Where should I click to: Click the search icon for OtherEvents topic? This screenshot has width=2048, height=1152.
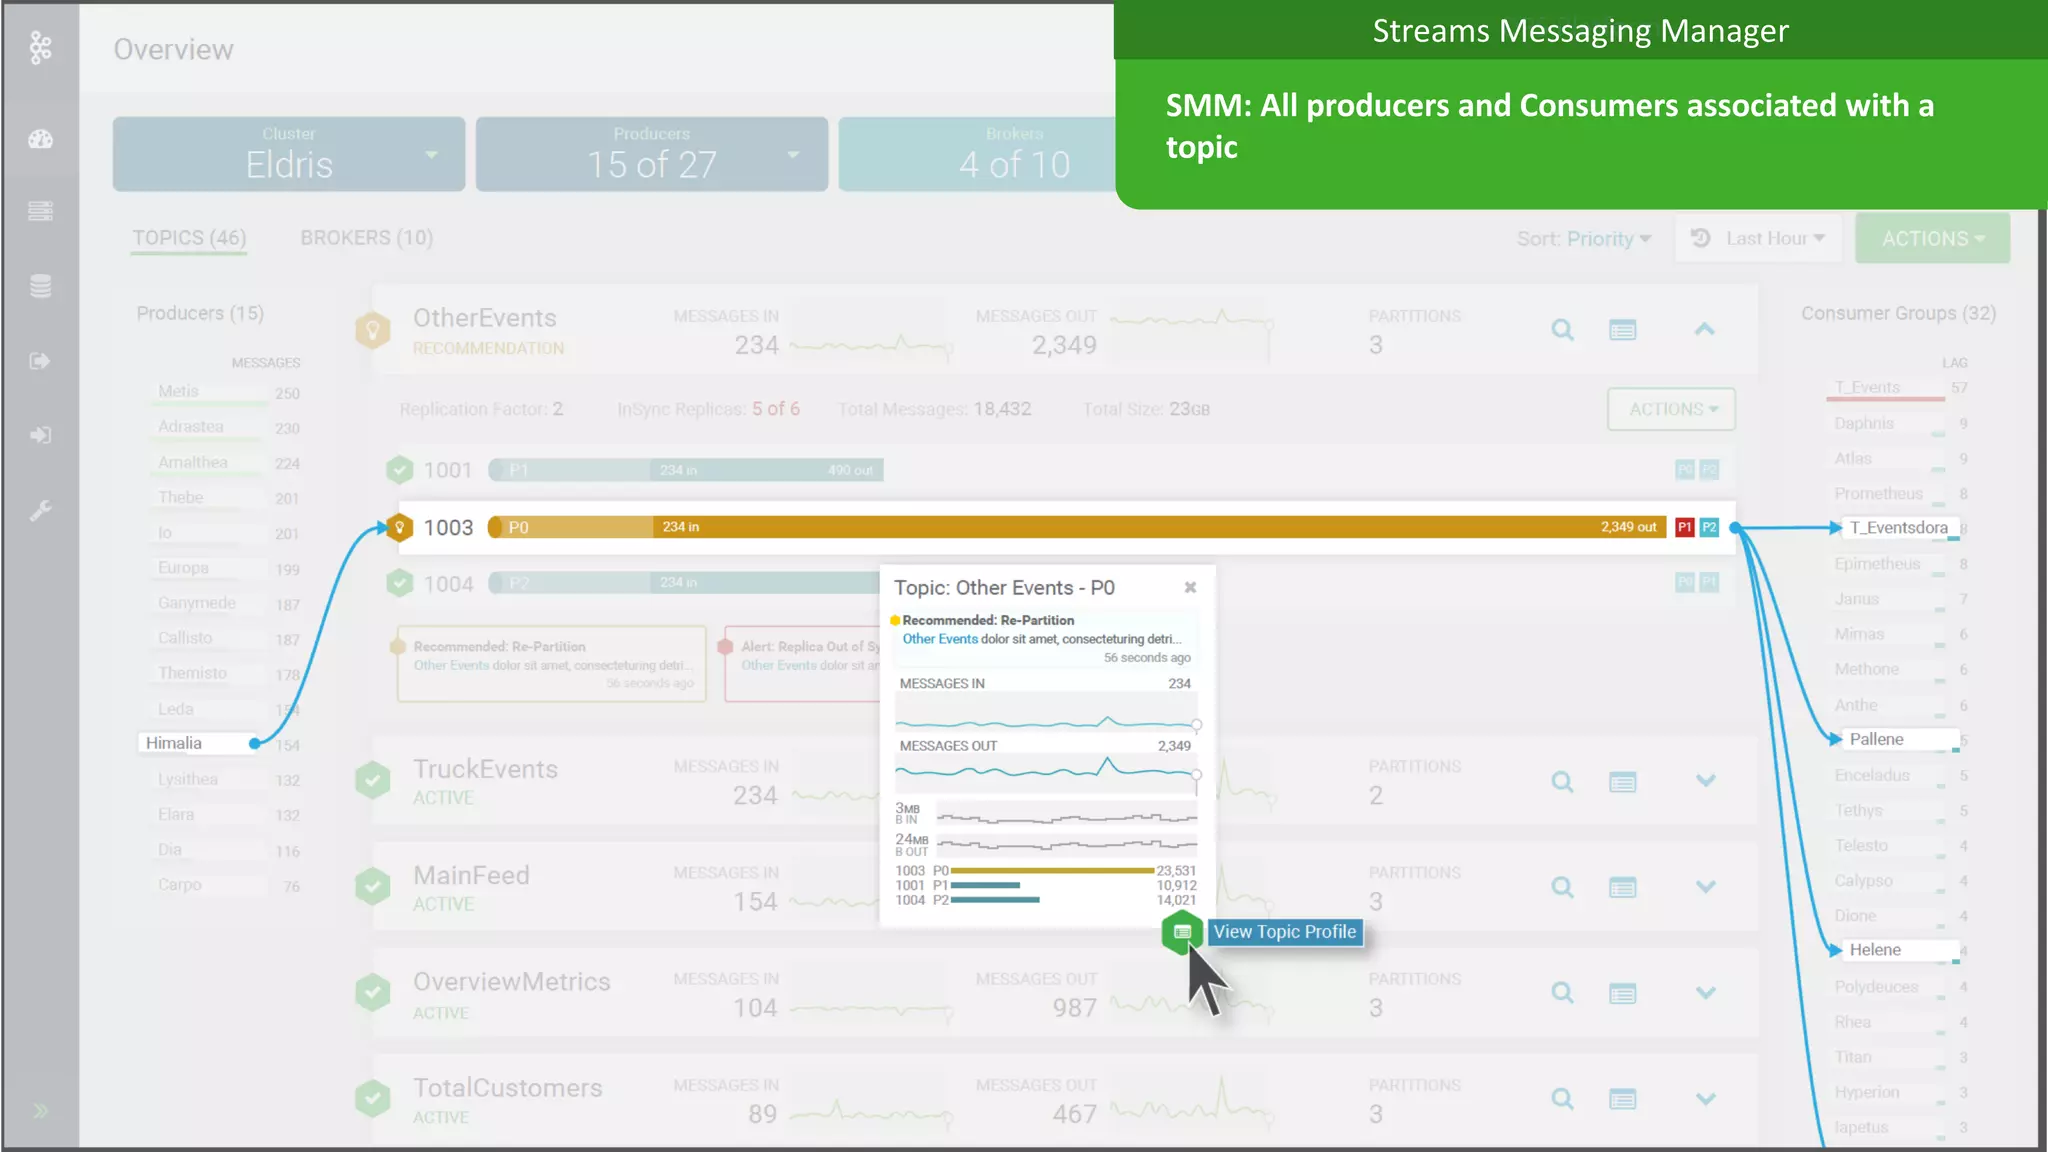pos(1562,330)
